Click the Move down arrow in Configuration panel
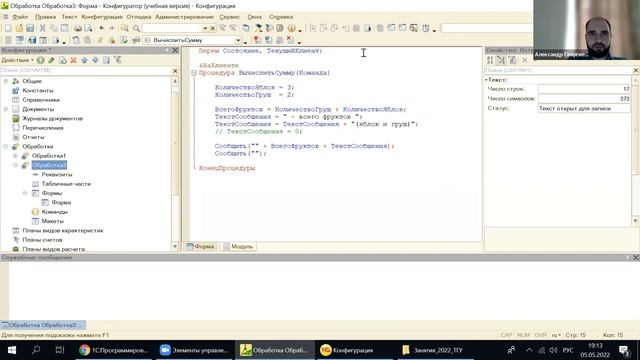Screen dimensions: 640x360 [95, 60]
